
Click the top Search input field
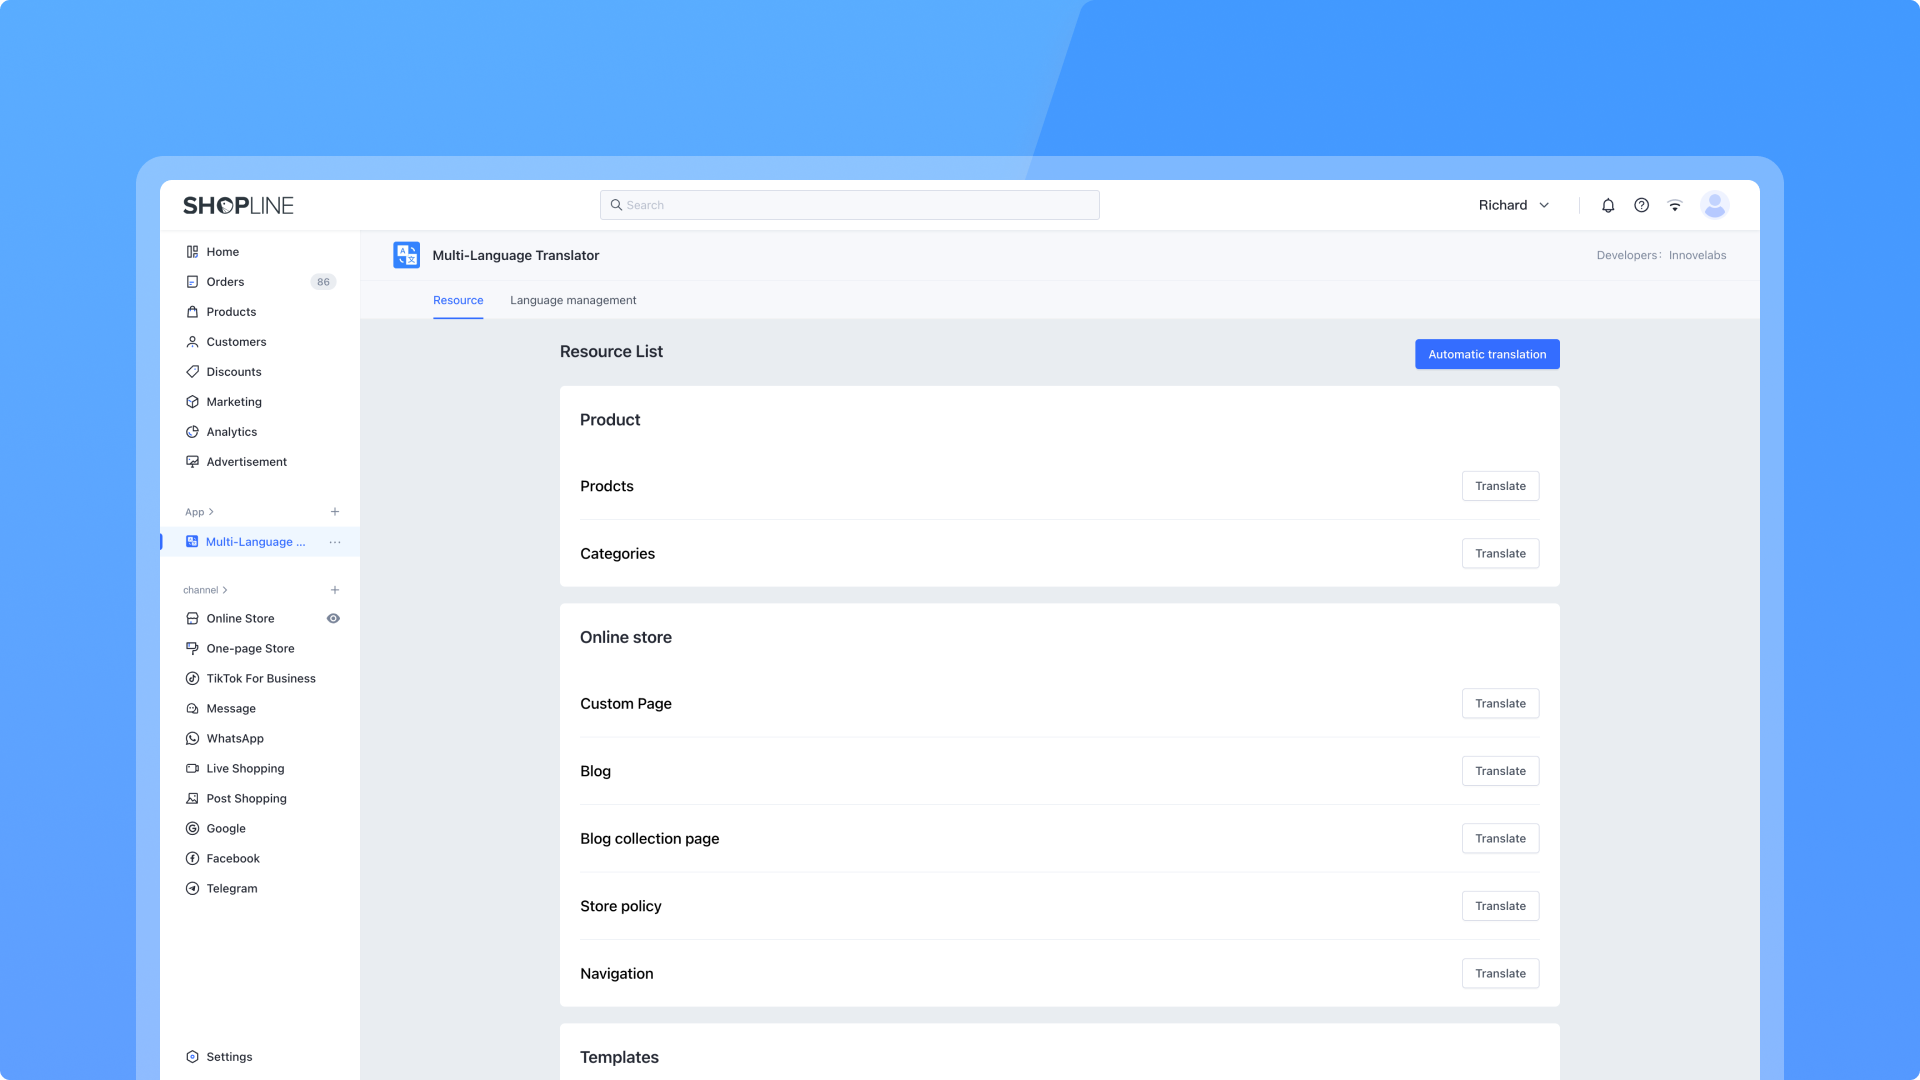tap(850, 205)
